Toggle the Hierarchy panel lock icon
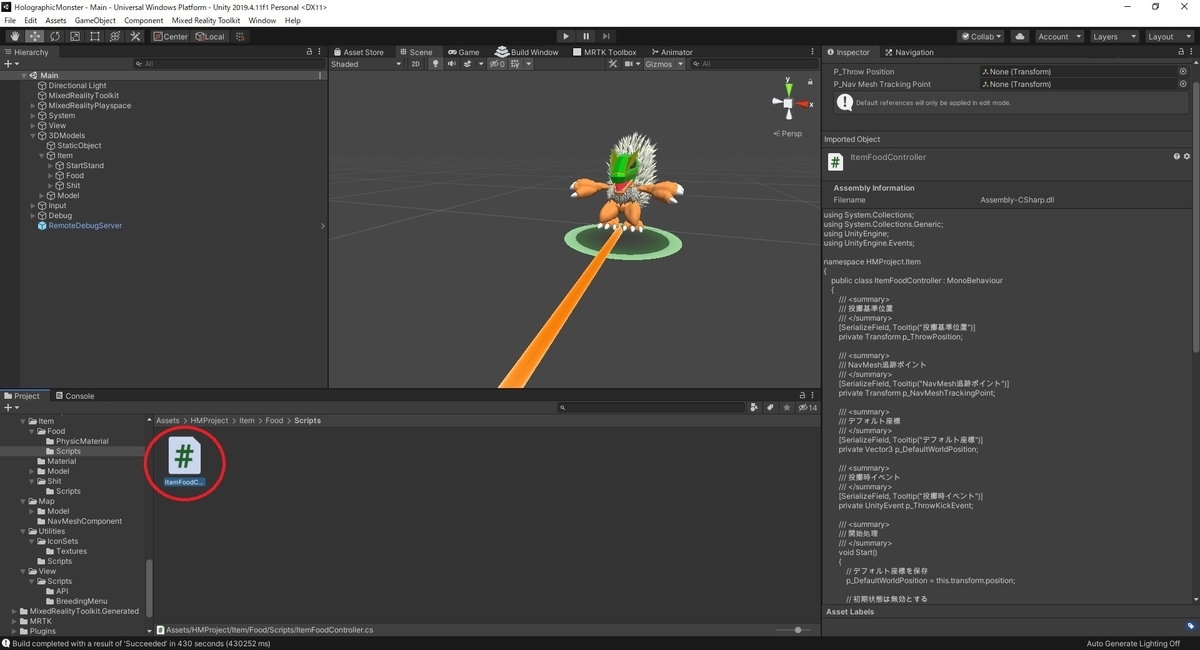This screenshot has width=1200, height=650. point(309,52)
